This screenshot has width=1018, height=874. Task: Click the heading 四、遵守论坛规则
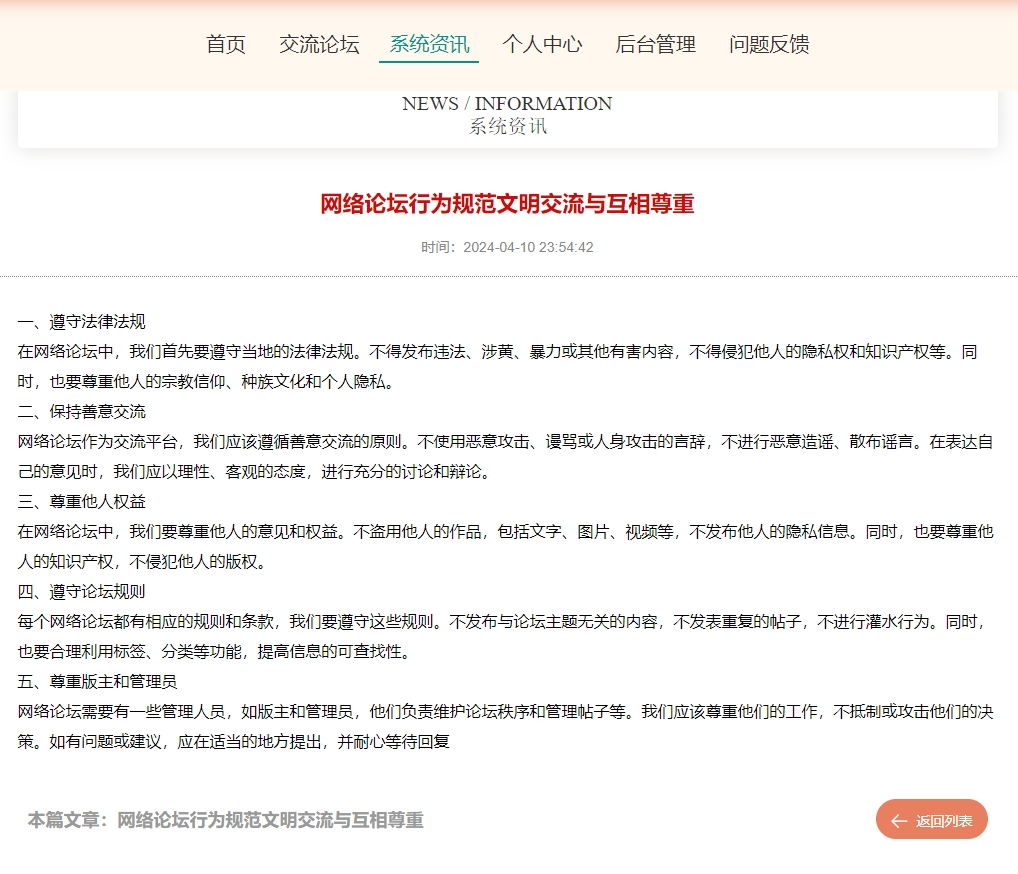coord(81,592)
